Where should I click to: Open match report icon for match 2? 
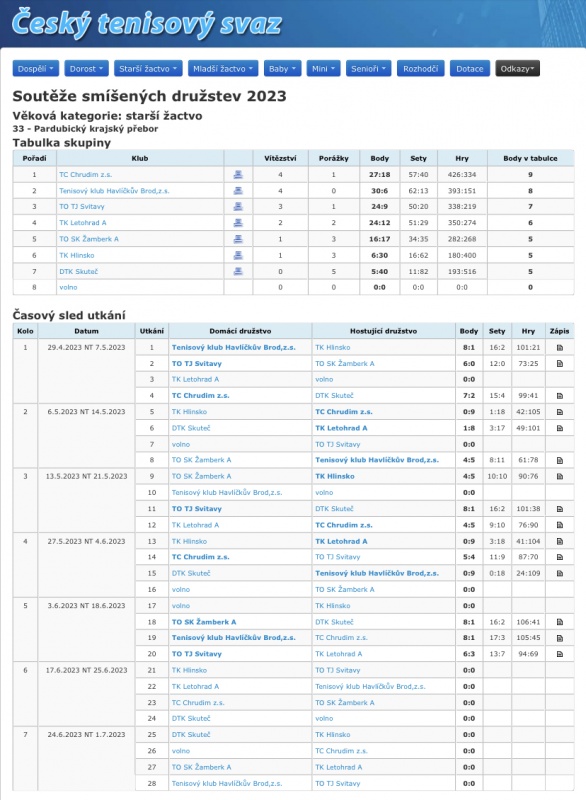(559, 364)
